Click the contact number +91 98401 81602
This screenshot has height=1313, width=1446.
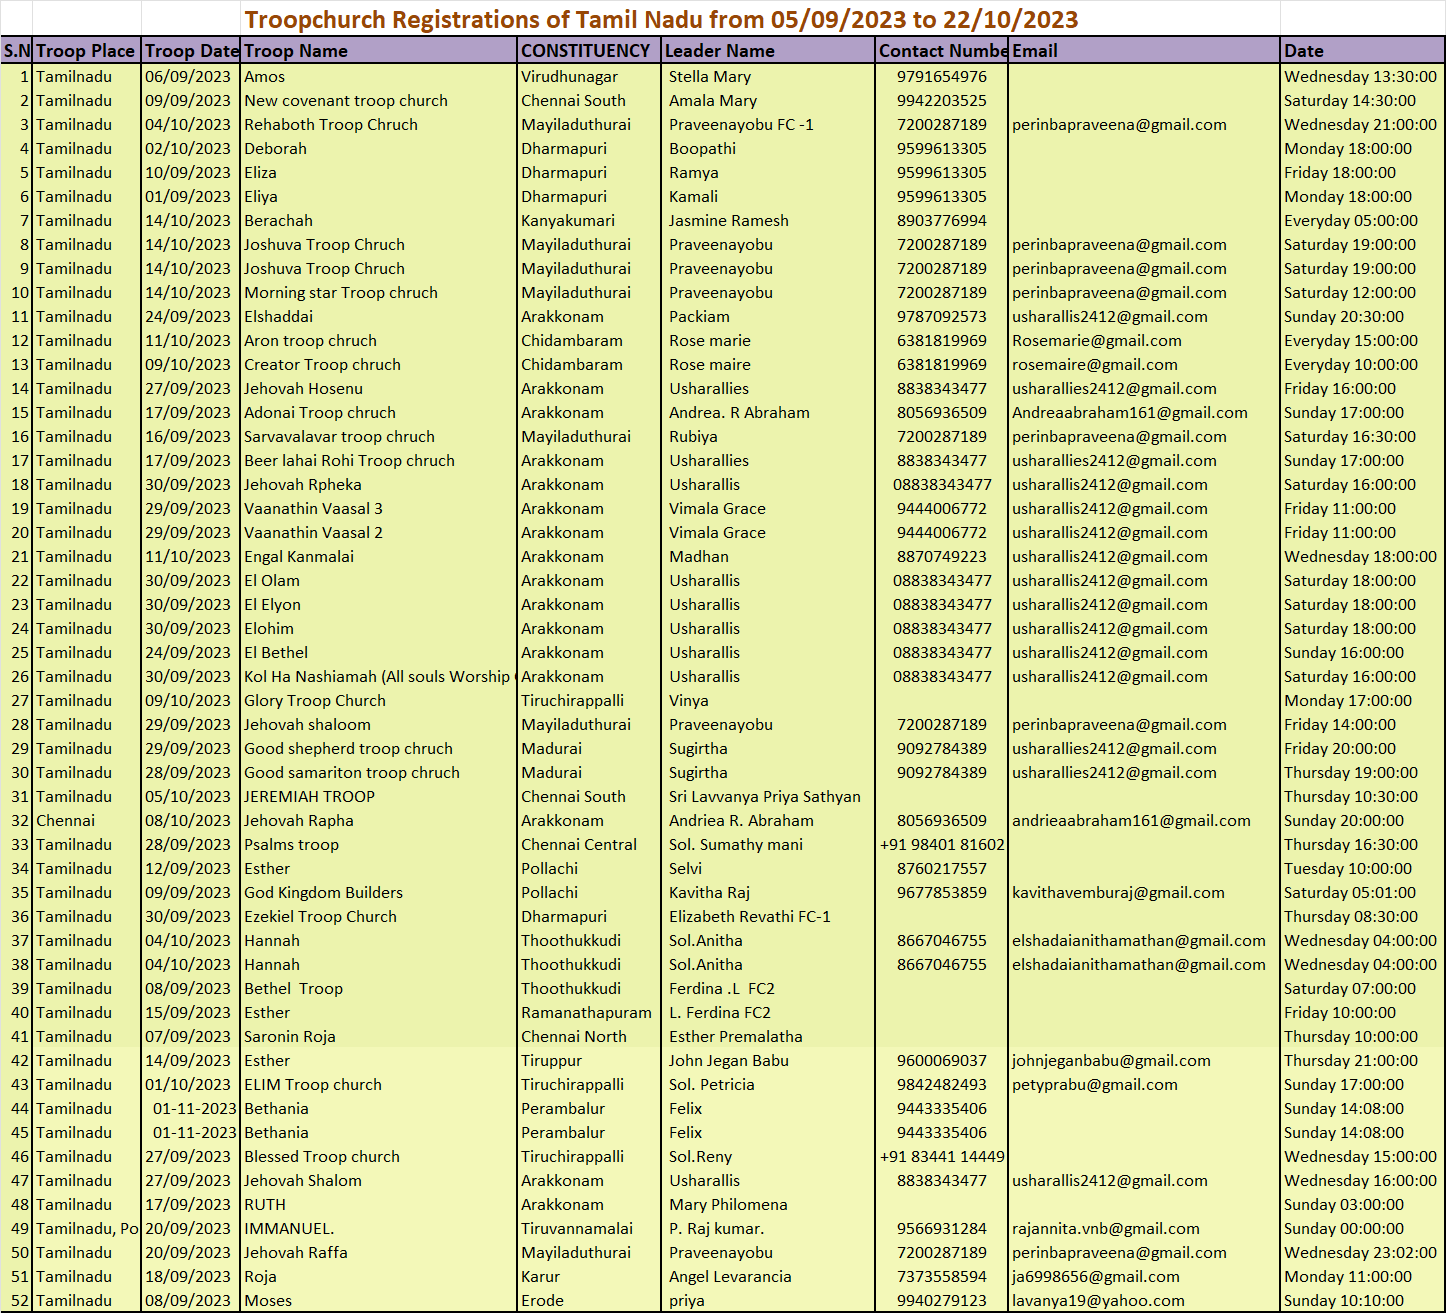point(942,845)
